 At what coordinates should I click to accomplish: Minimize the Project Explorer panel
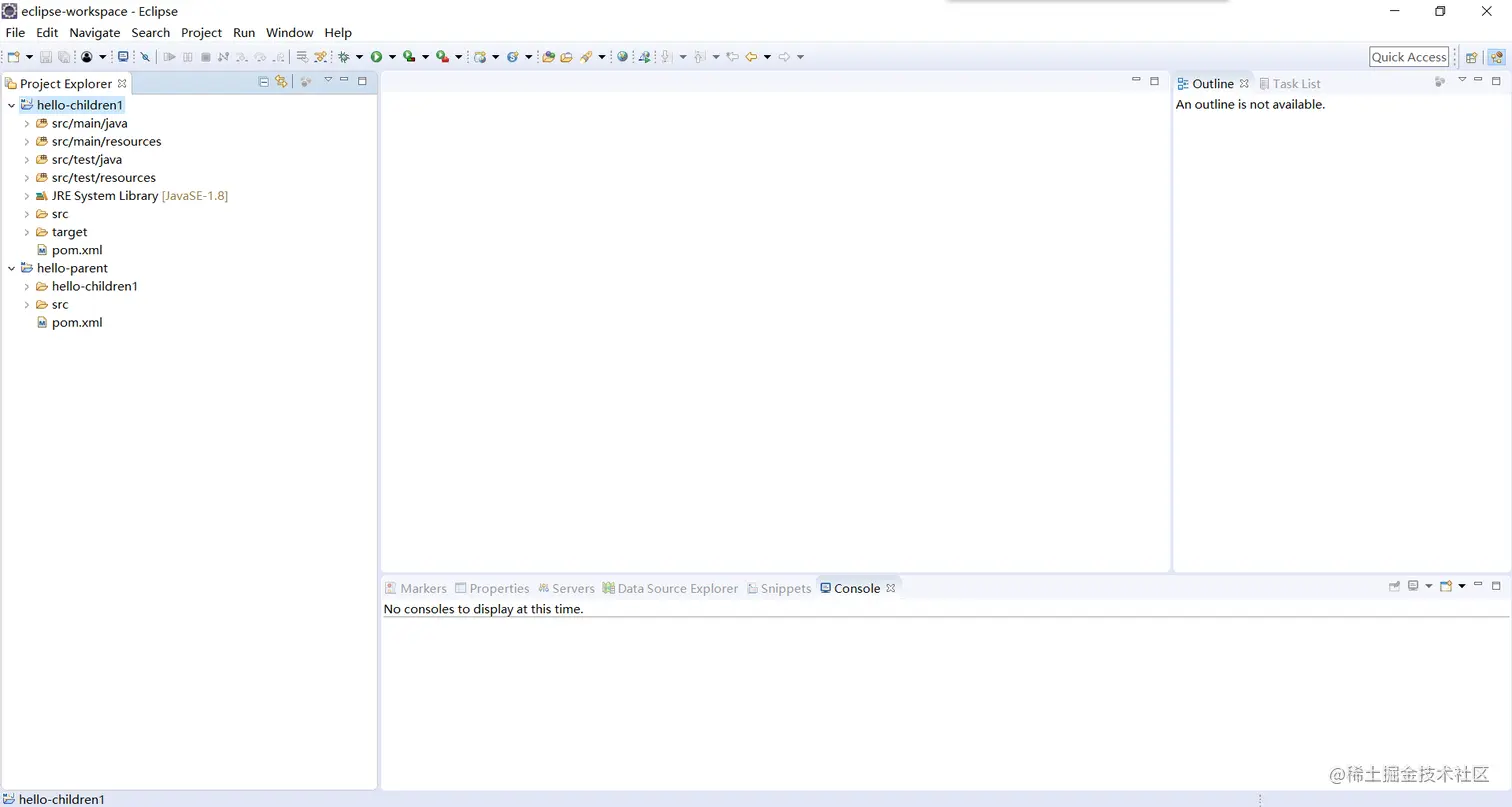coord(344,79)
